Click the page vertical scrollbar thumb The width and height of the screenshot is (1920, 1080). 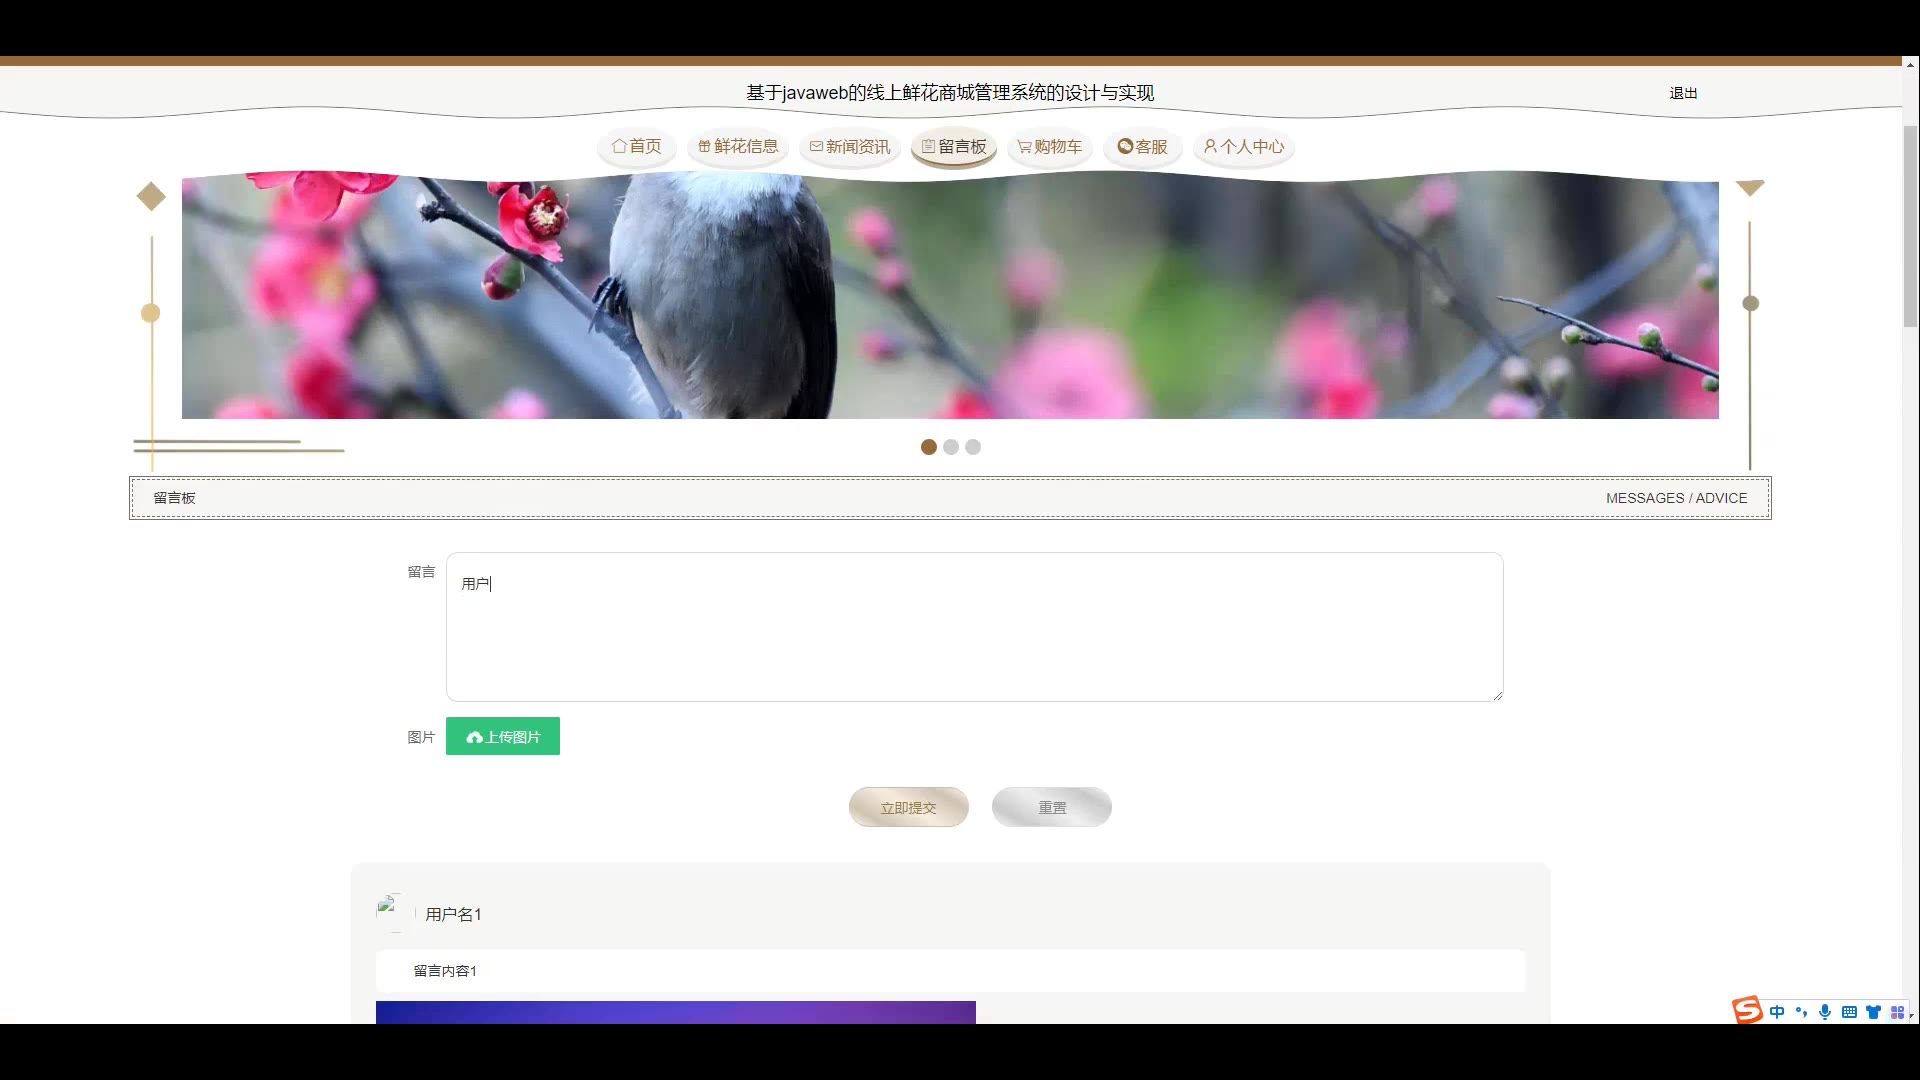[1910, 226]
